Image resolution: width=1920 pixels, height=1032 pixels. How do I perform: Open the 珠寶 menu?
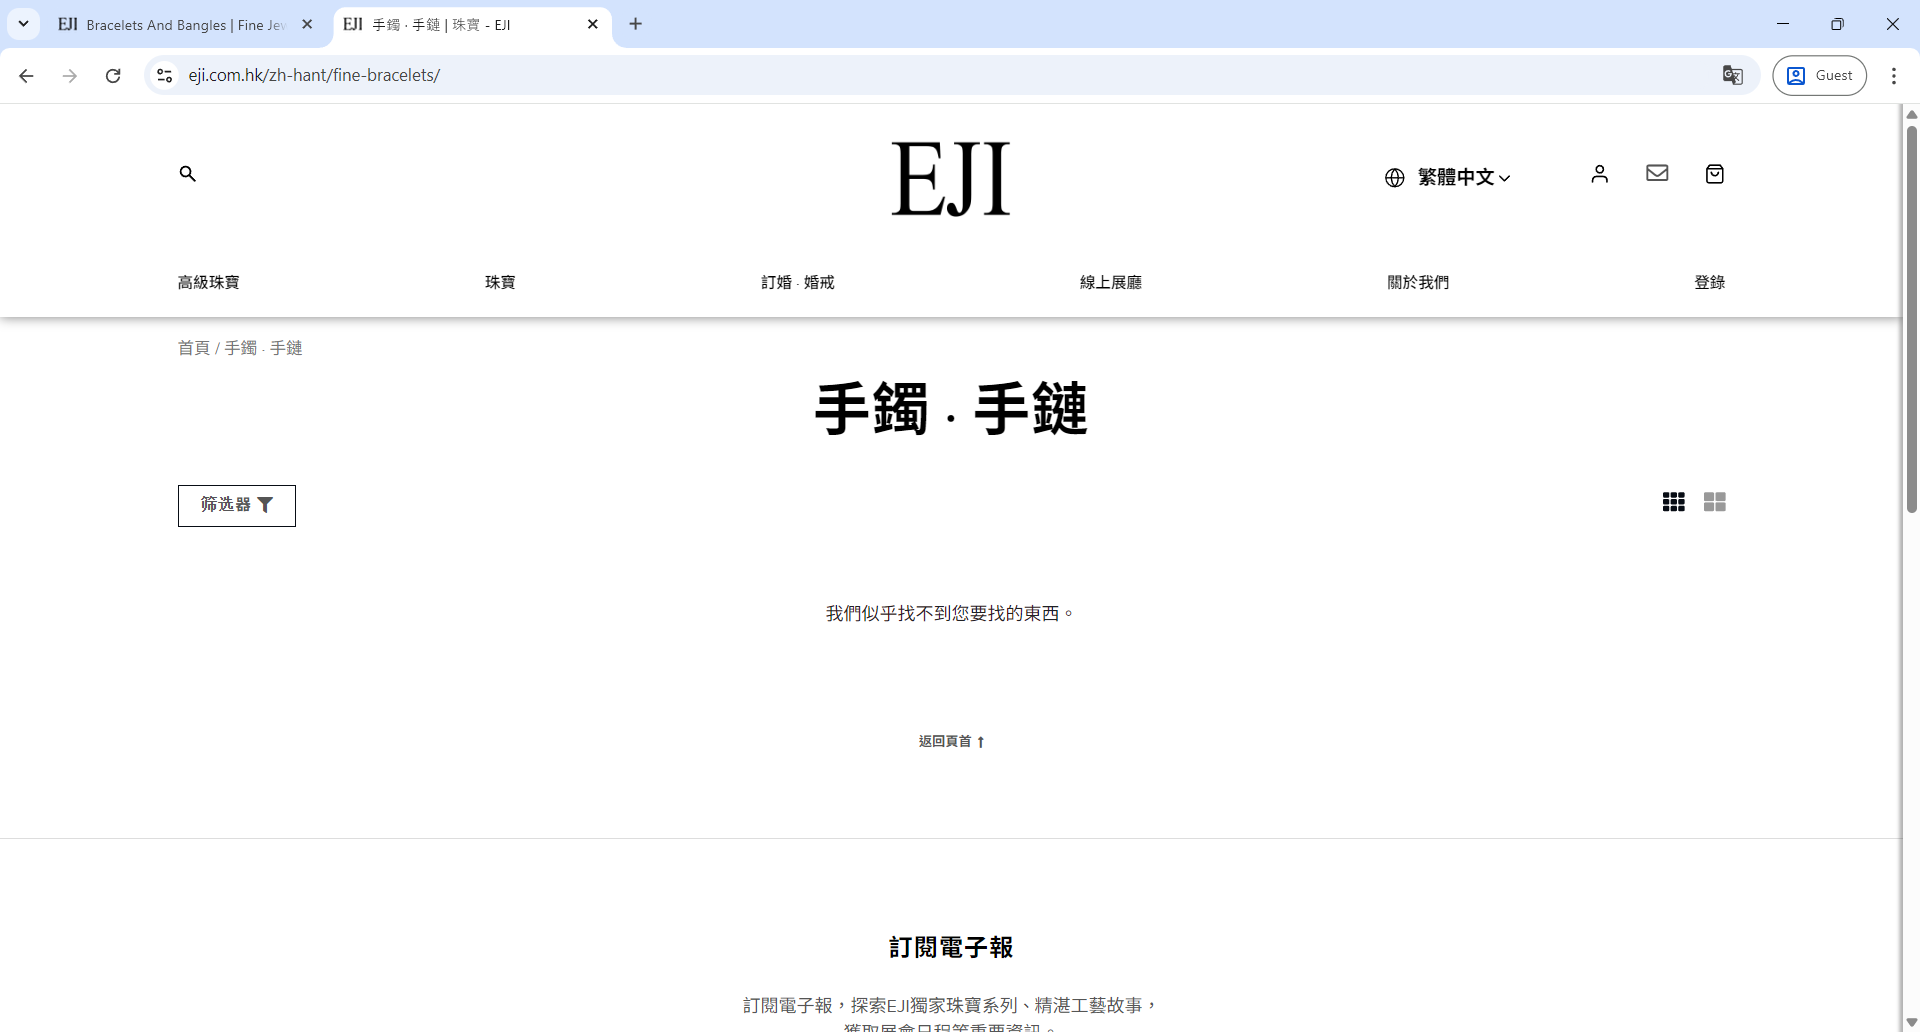point(500,283)
